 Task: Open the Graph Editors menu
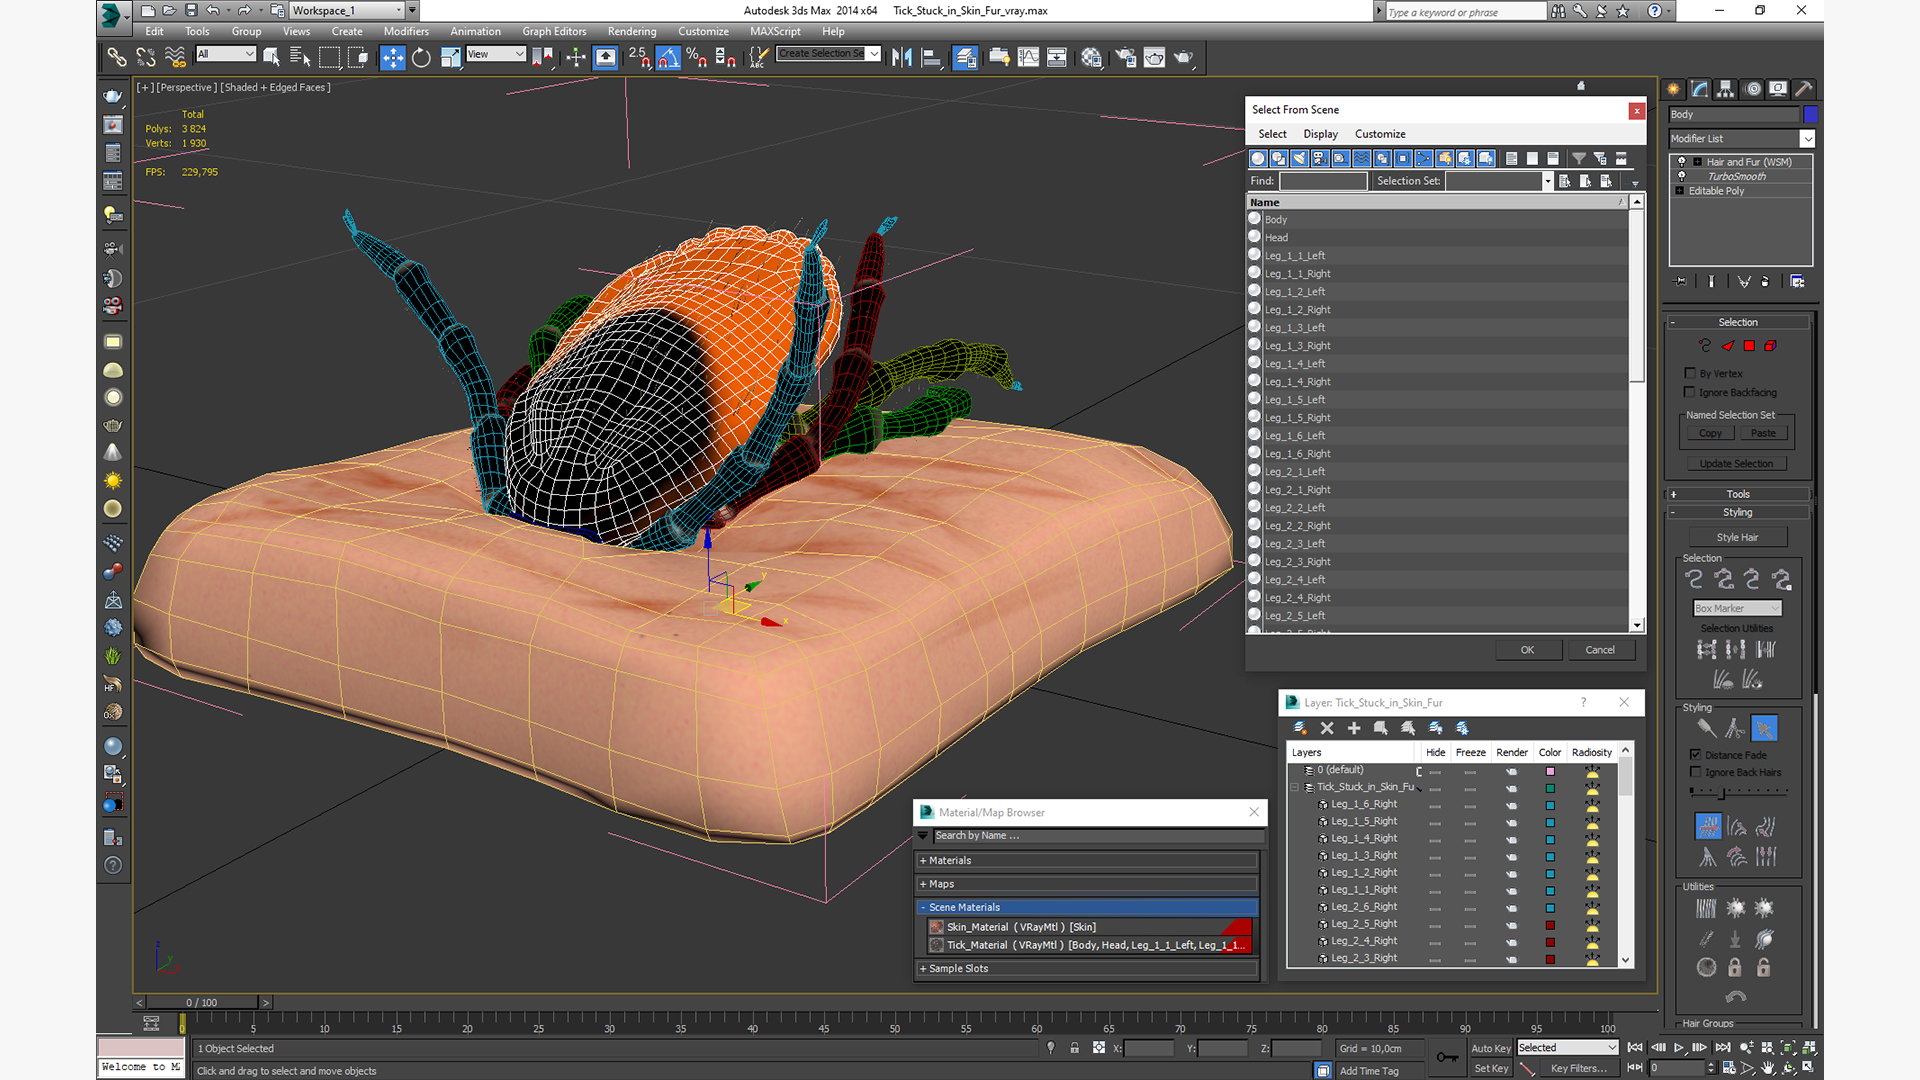coord(553,31)
